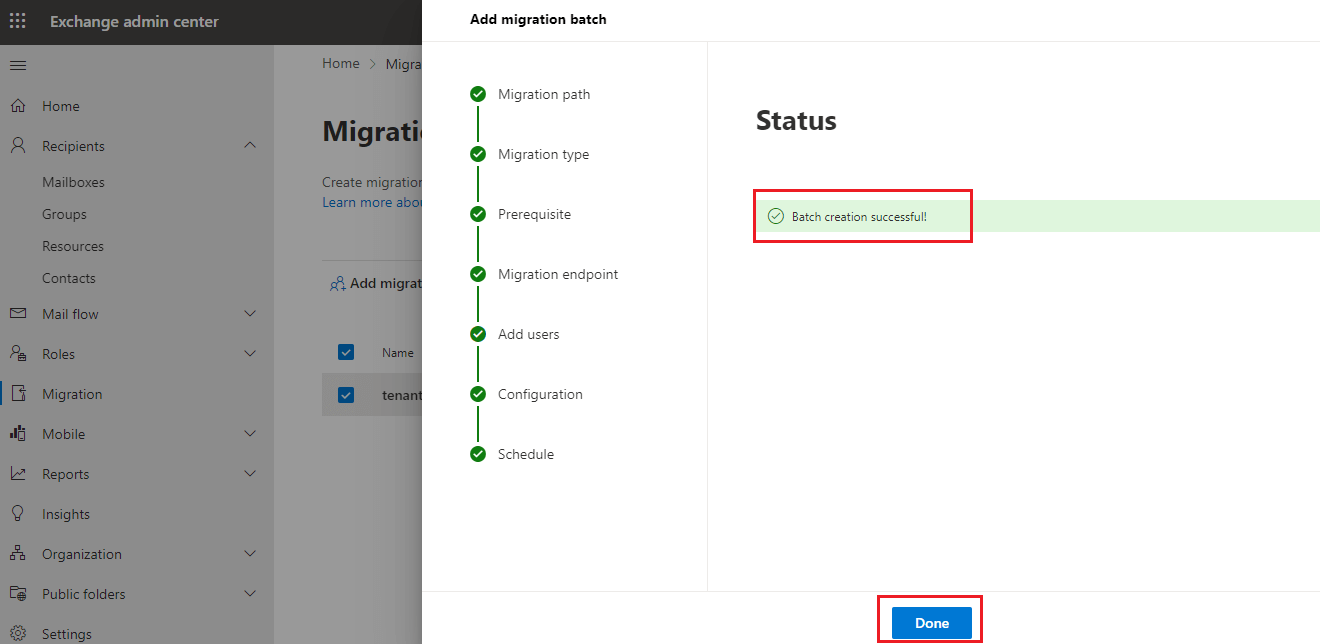
Task: Expand the Organization section chevron
Action: [x=250, y=554]
